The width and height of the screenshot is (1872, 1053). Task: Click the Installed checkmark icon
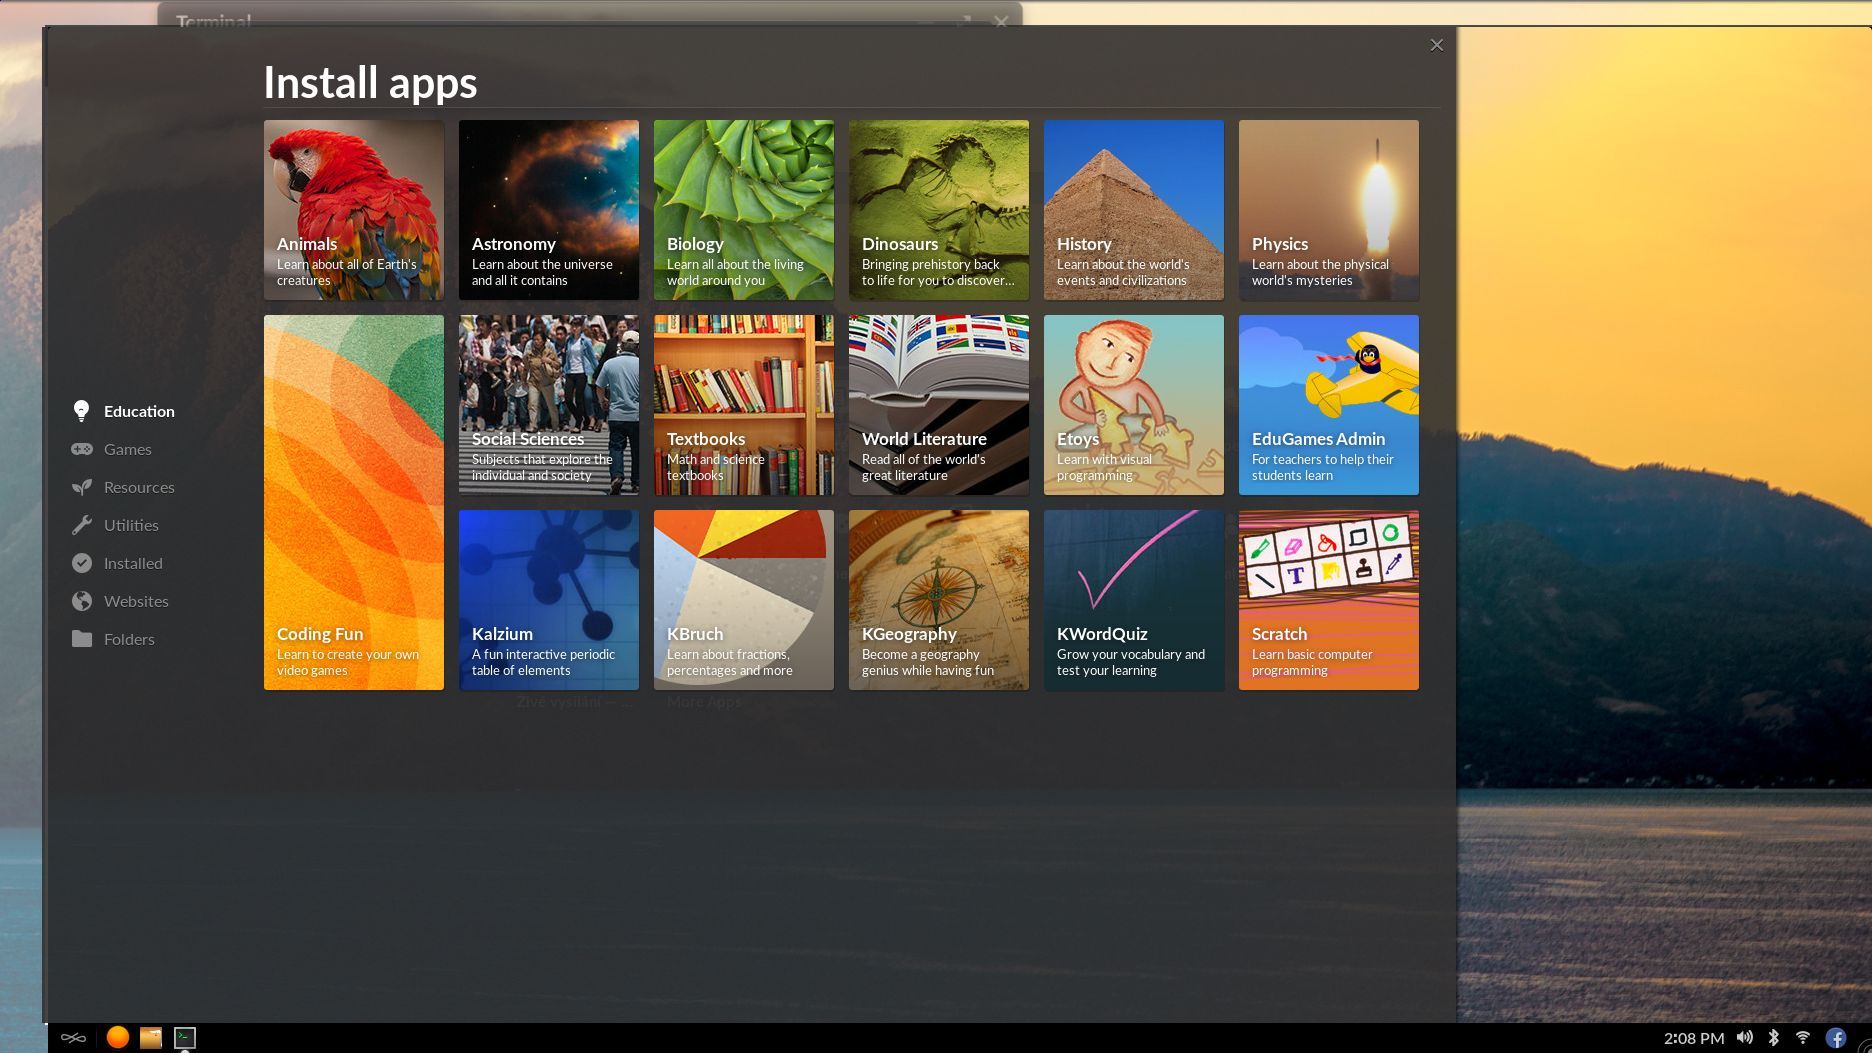[x=82, y=563]
